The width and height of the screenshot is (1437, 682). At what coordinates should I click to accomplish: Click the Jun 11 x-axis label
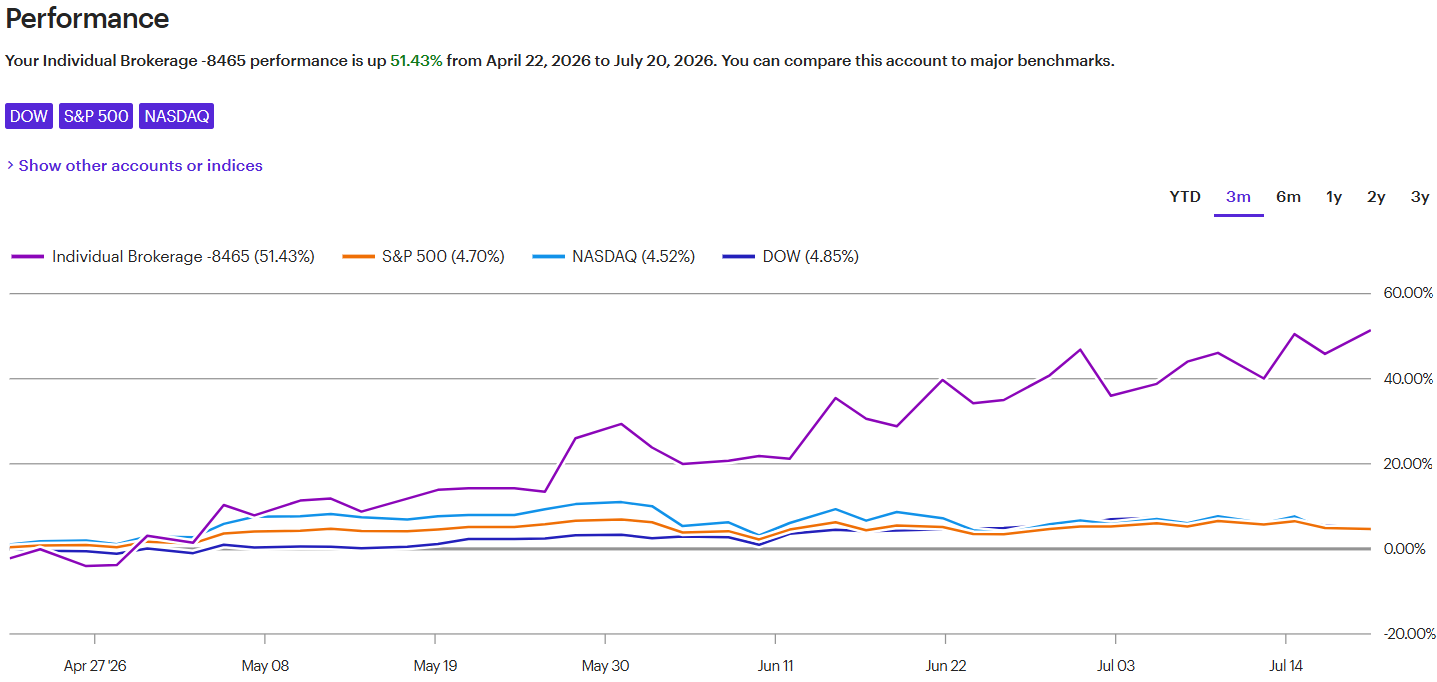(x=775, y=666)
